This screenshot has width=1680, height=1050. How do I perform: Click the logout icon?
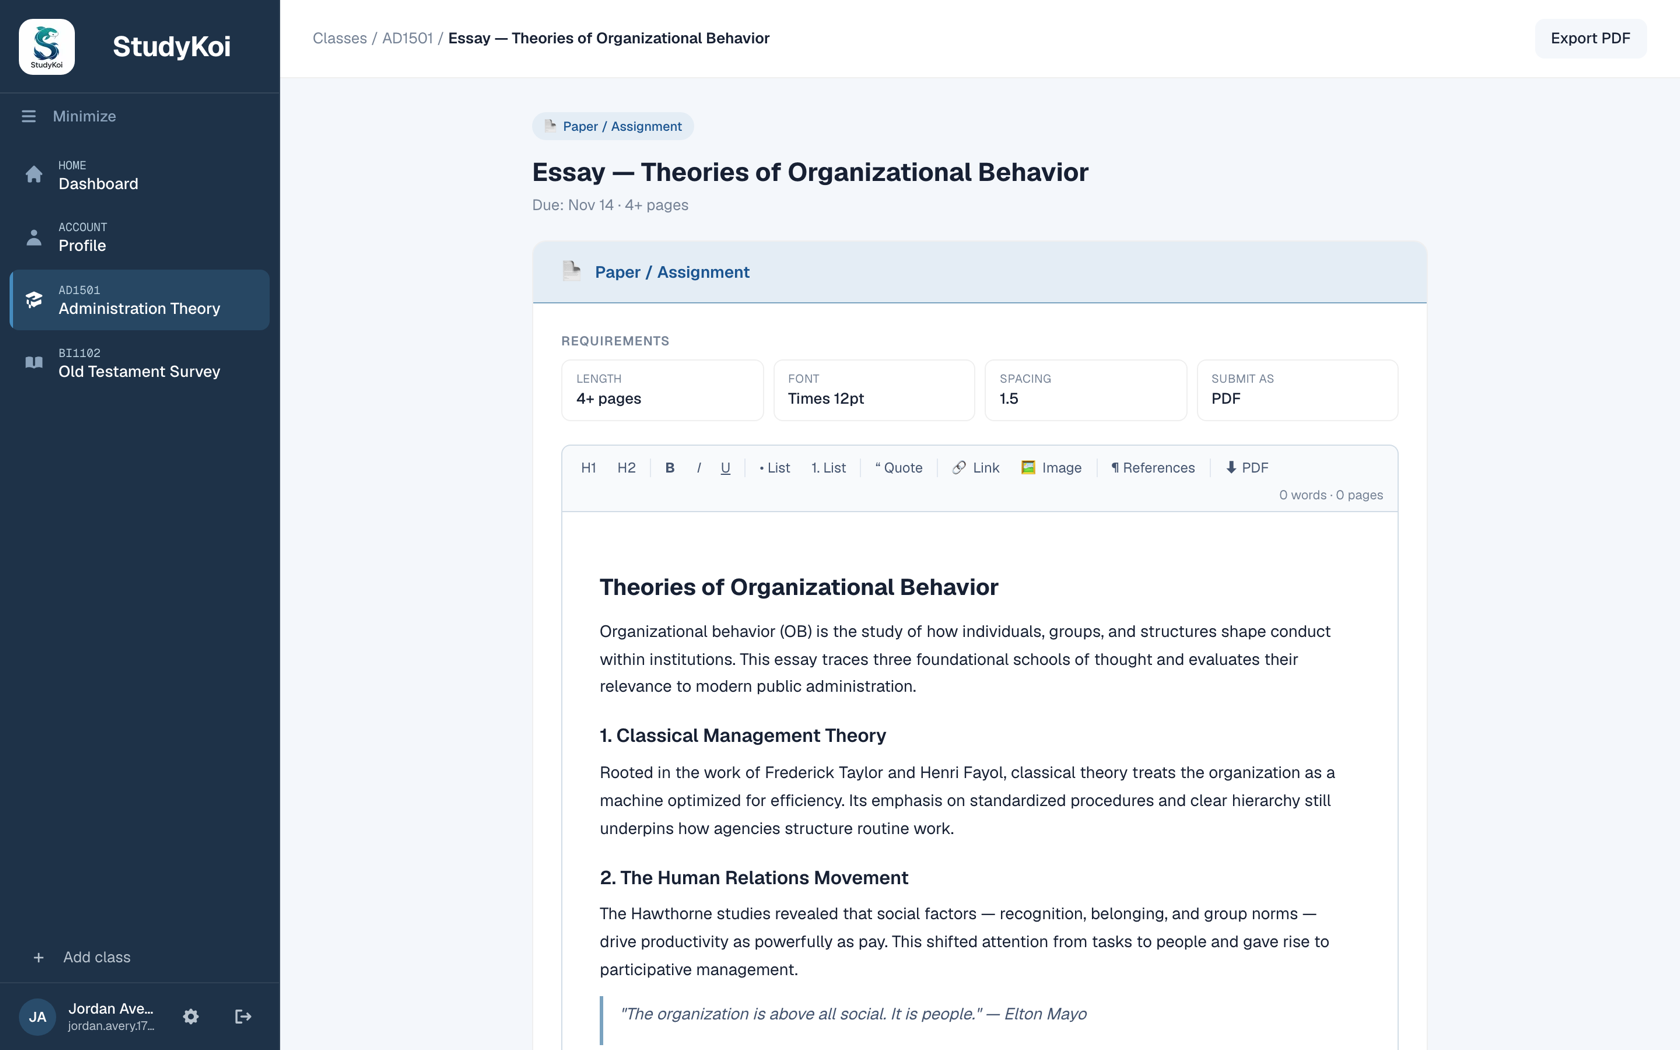(x=243, y=1016)
